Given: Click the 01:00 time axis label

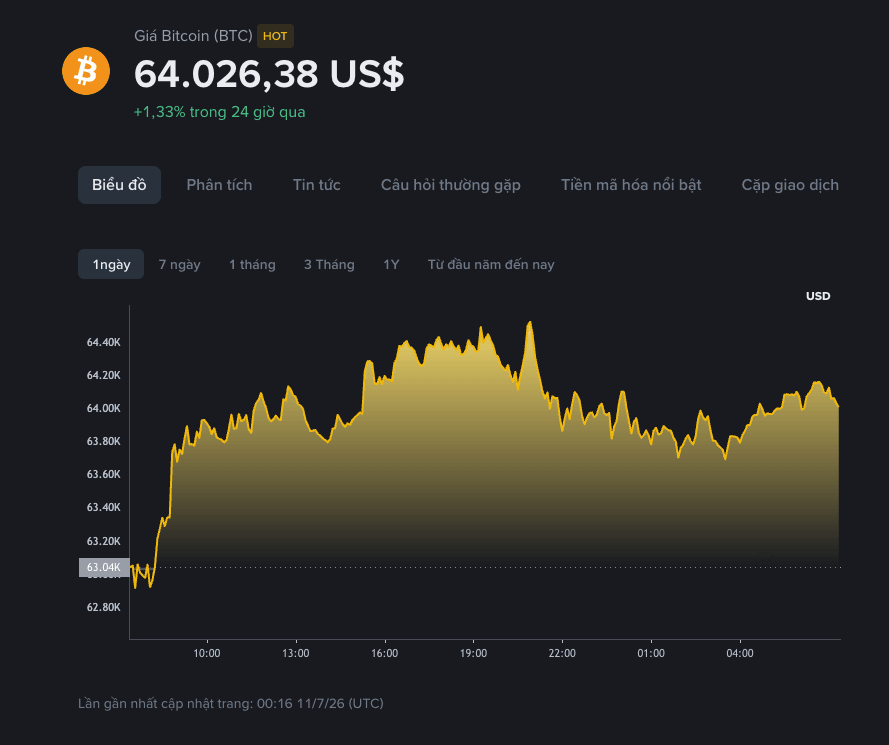Looking at the screenshot, I should 651,653.
